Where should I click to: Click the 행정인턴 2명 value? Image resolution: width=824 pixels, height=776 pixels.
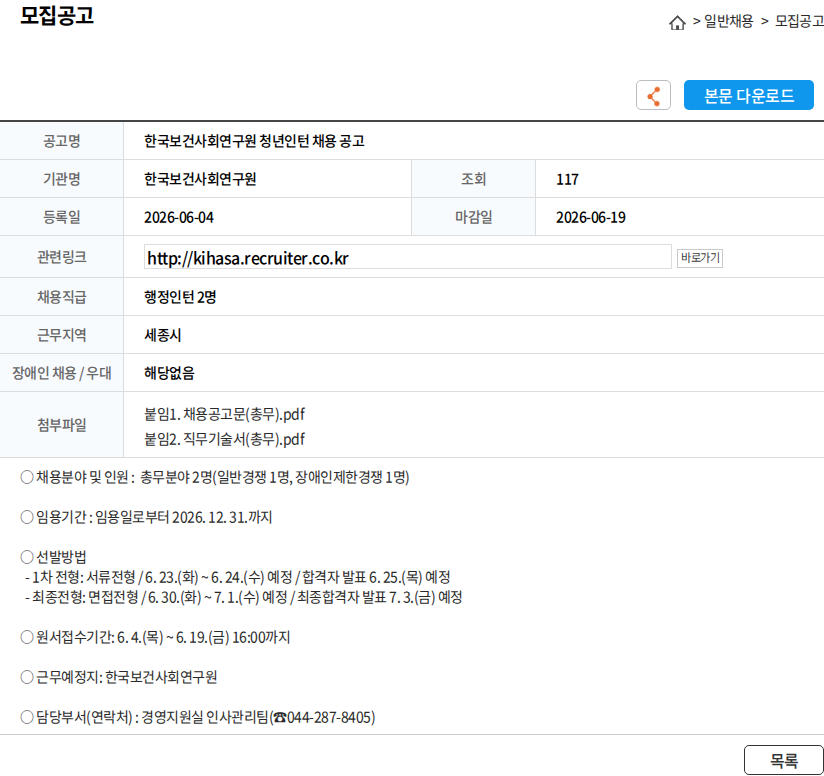click(180, 297)
